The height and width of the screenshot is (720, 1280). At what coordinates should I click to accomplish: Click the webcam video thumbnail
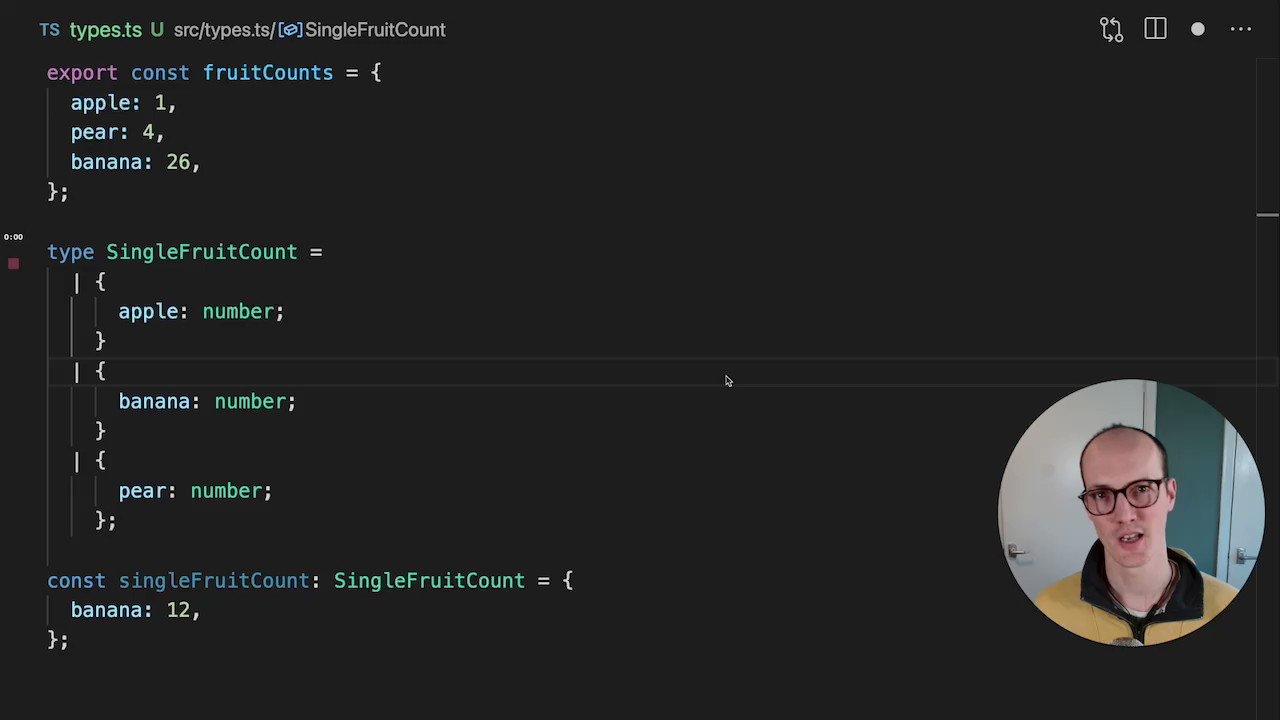1130,513
